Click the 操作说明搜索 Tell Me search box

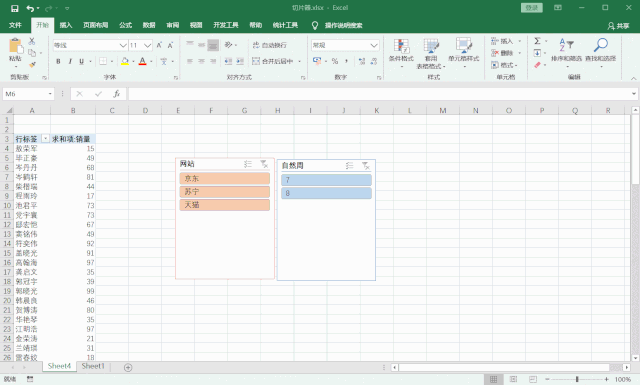(343, 25)
